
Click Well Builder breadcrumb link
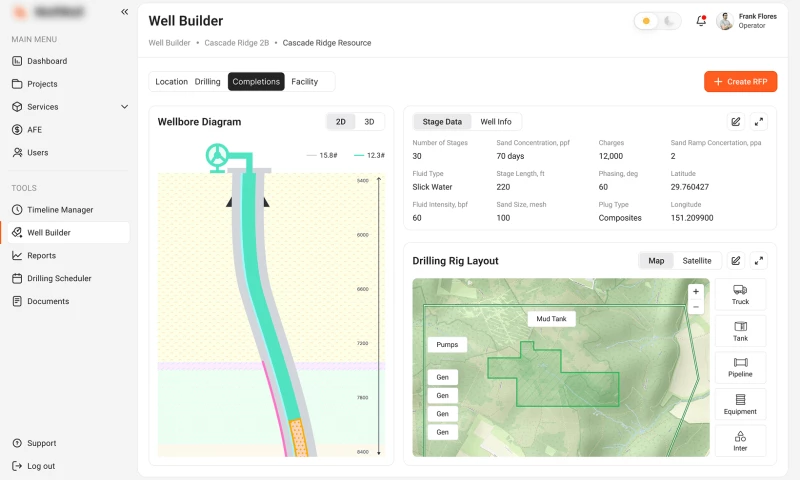(x=169, y=43)
